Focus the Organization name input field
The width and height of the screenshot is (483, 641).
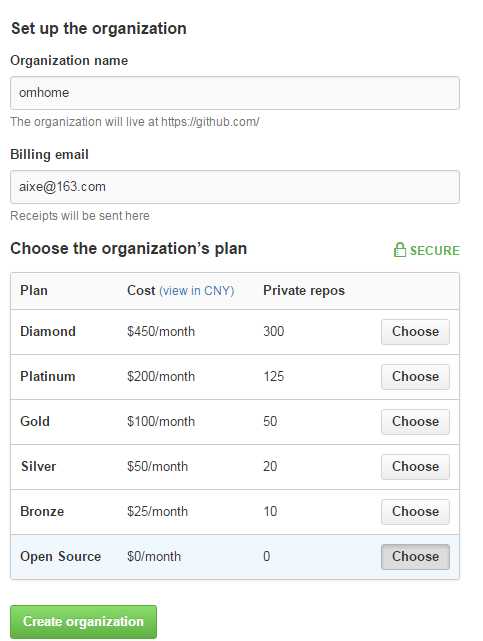tap(235, 93)
